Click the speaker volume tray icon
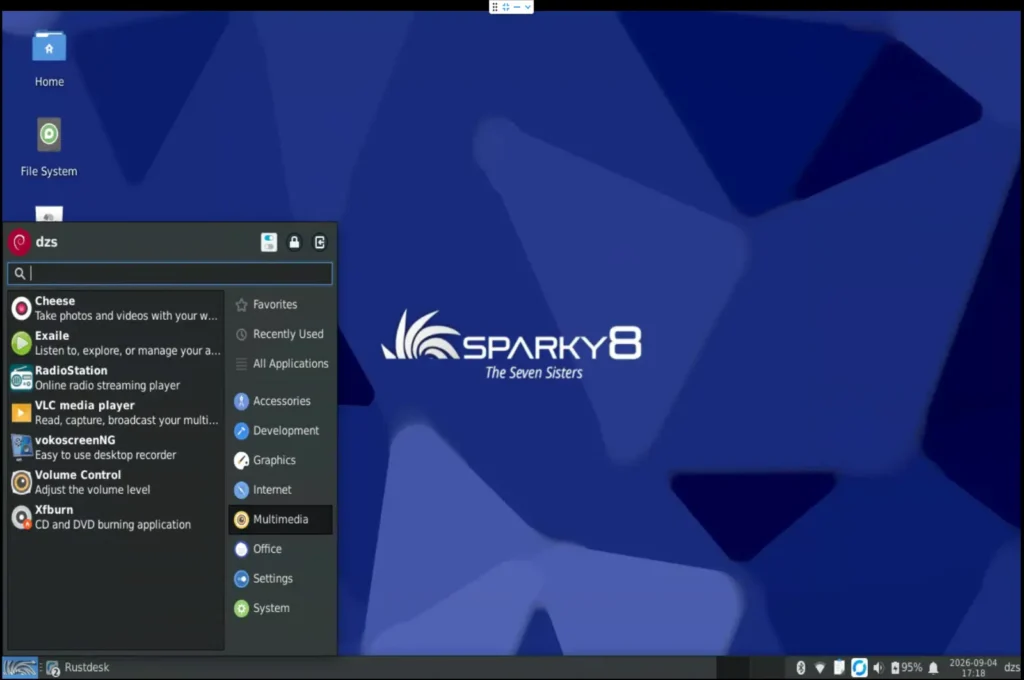This screenshot has height=680, width=1024. click(x=878, y=668)
